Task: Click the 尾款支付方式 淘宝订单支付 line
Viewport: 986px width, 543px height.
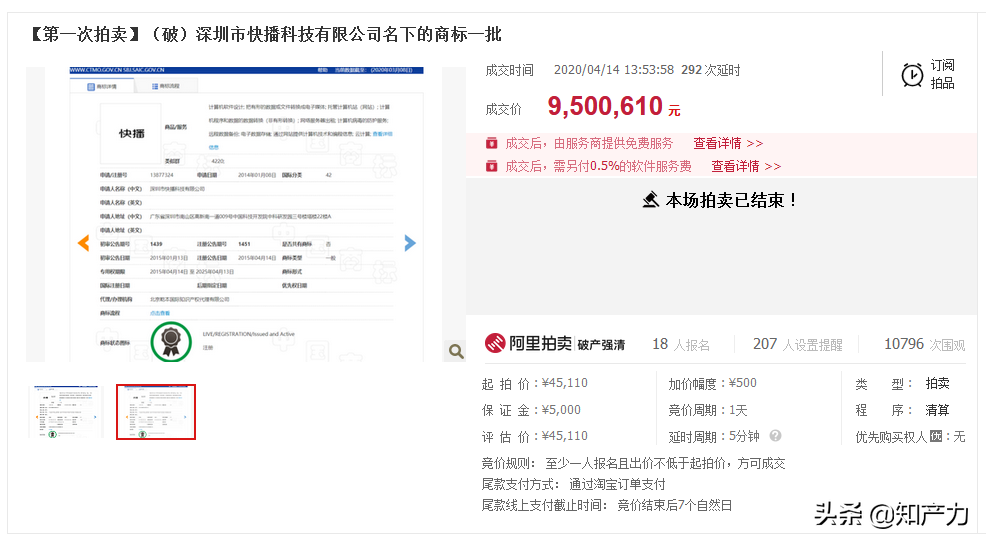Action: tap(573, 485)
